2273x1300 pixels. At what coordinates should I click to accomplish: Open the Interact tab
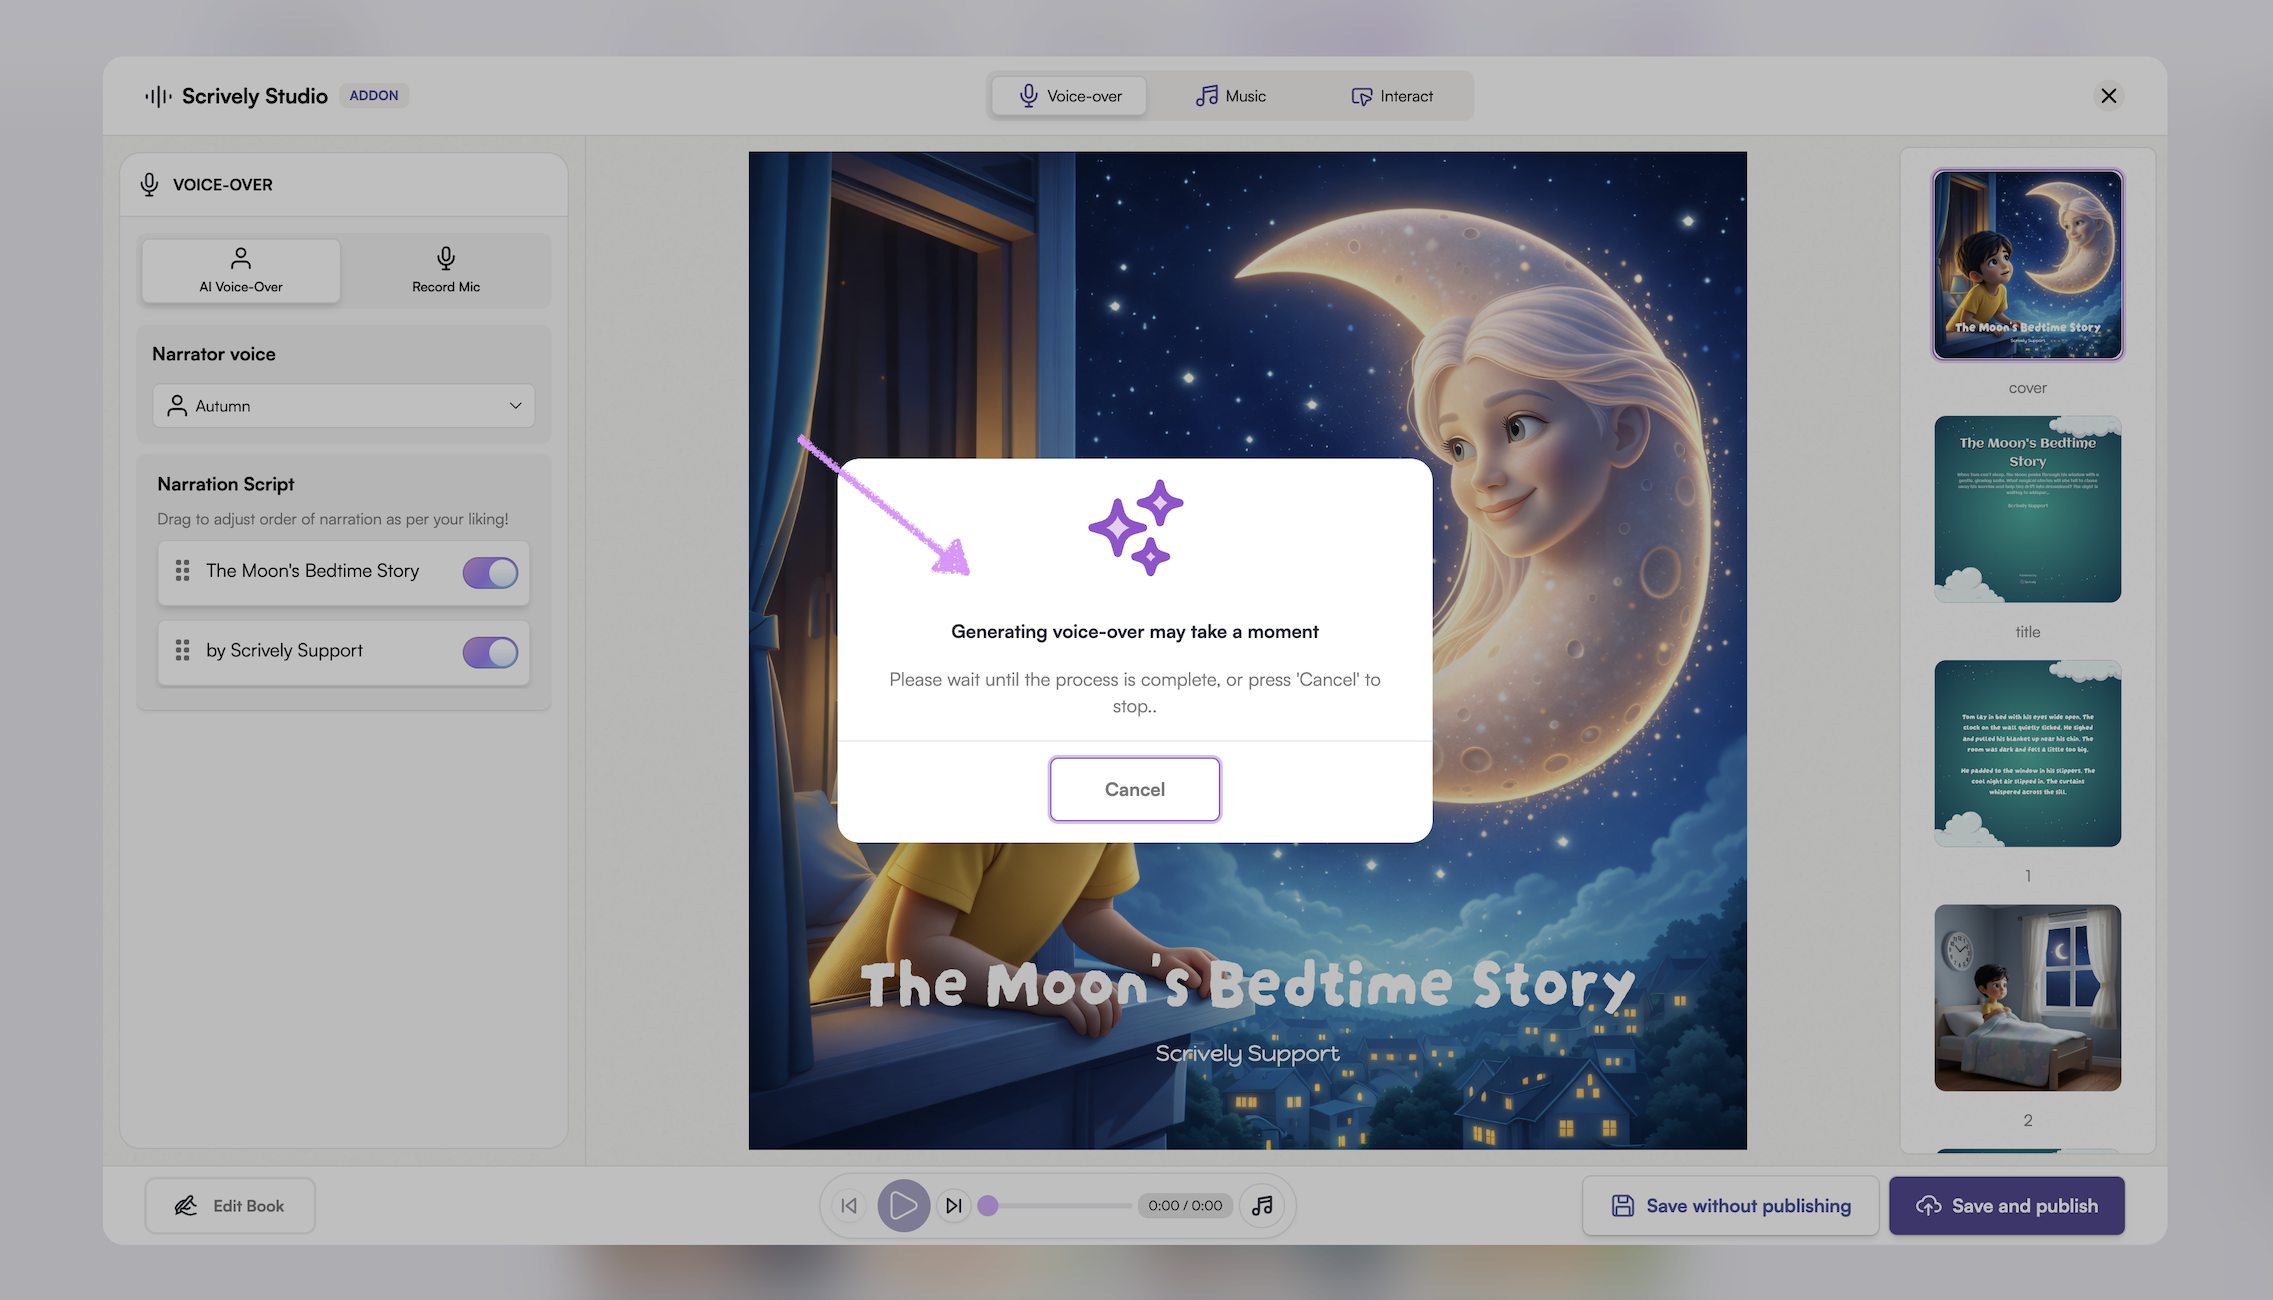1392,96
